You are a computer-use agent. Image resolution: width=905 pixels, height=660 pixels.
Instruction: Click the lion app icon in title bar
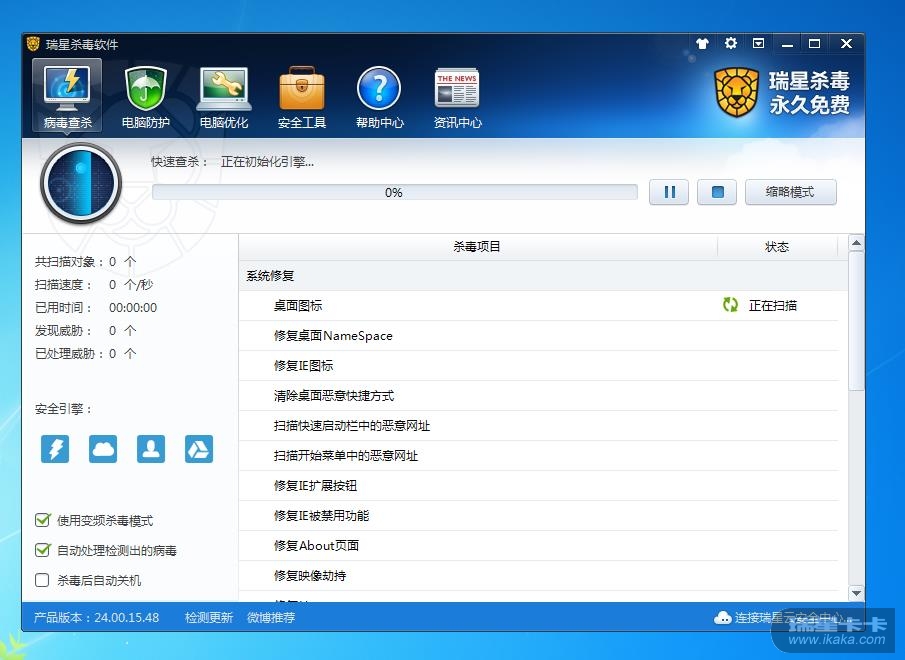(33, 44)
